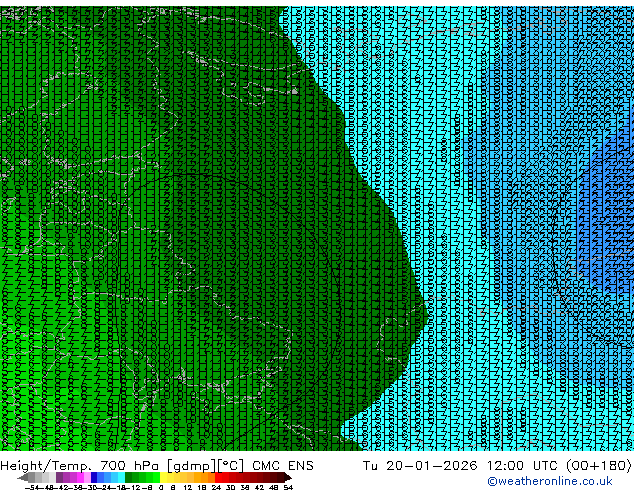Pick the bright red legend swatch at 24
Image resolution: width=634 pixels, height=490 pixels.
coord(218,477)
